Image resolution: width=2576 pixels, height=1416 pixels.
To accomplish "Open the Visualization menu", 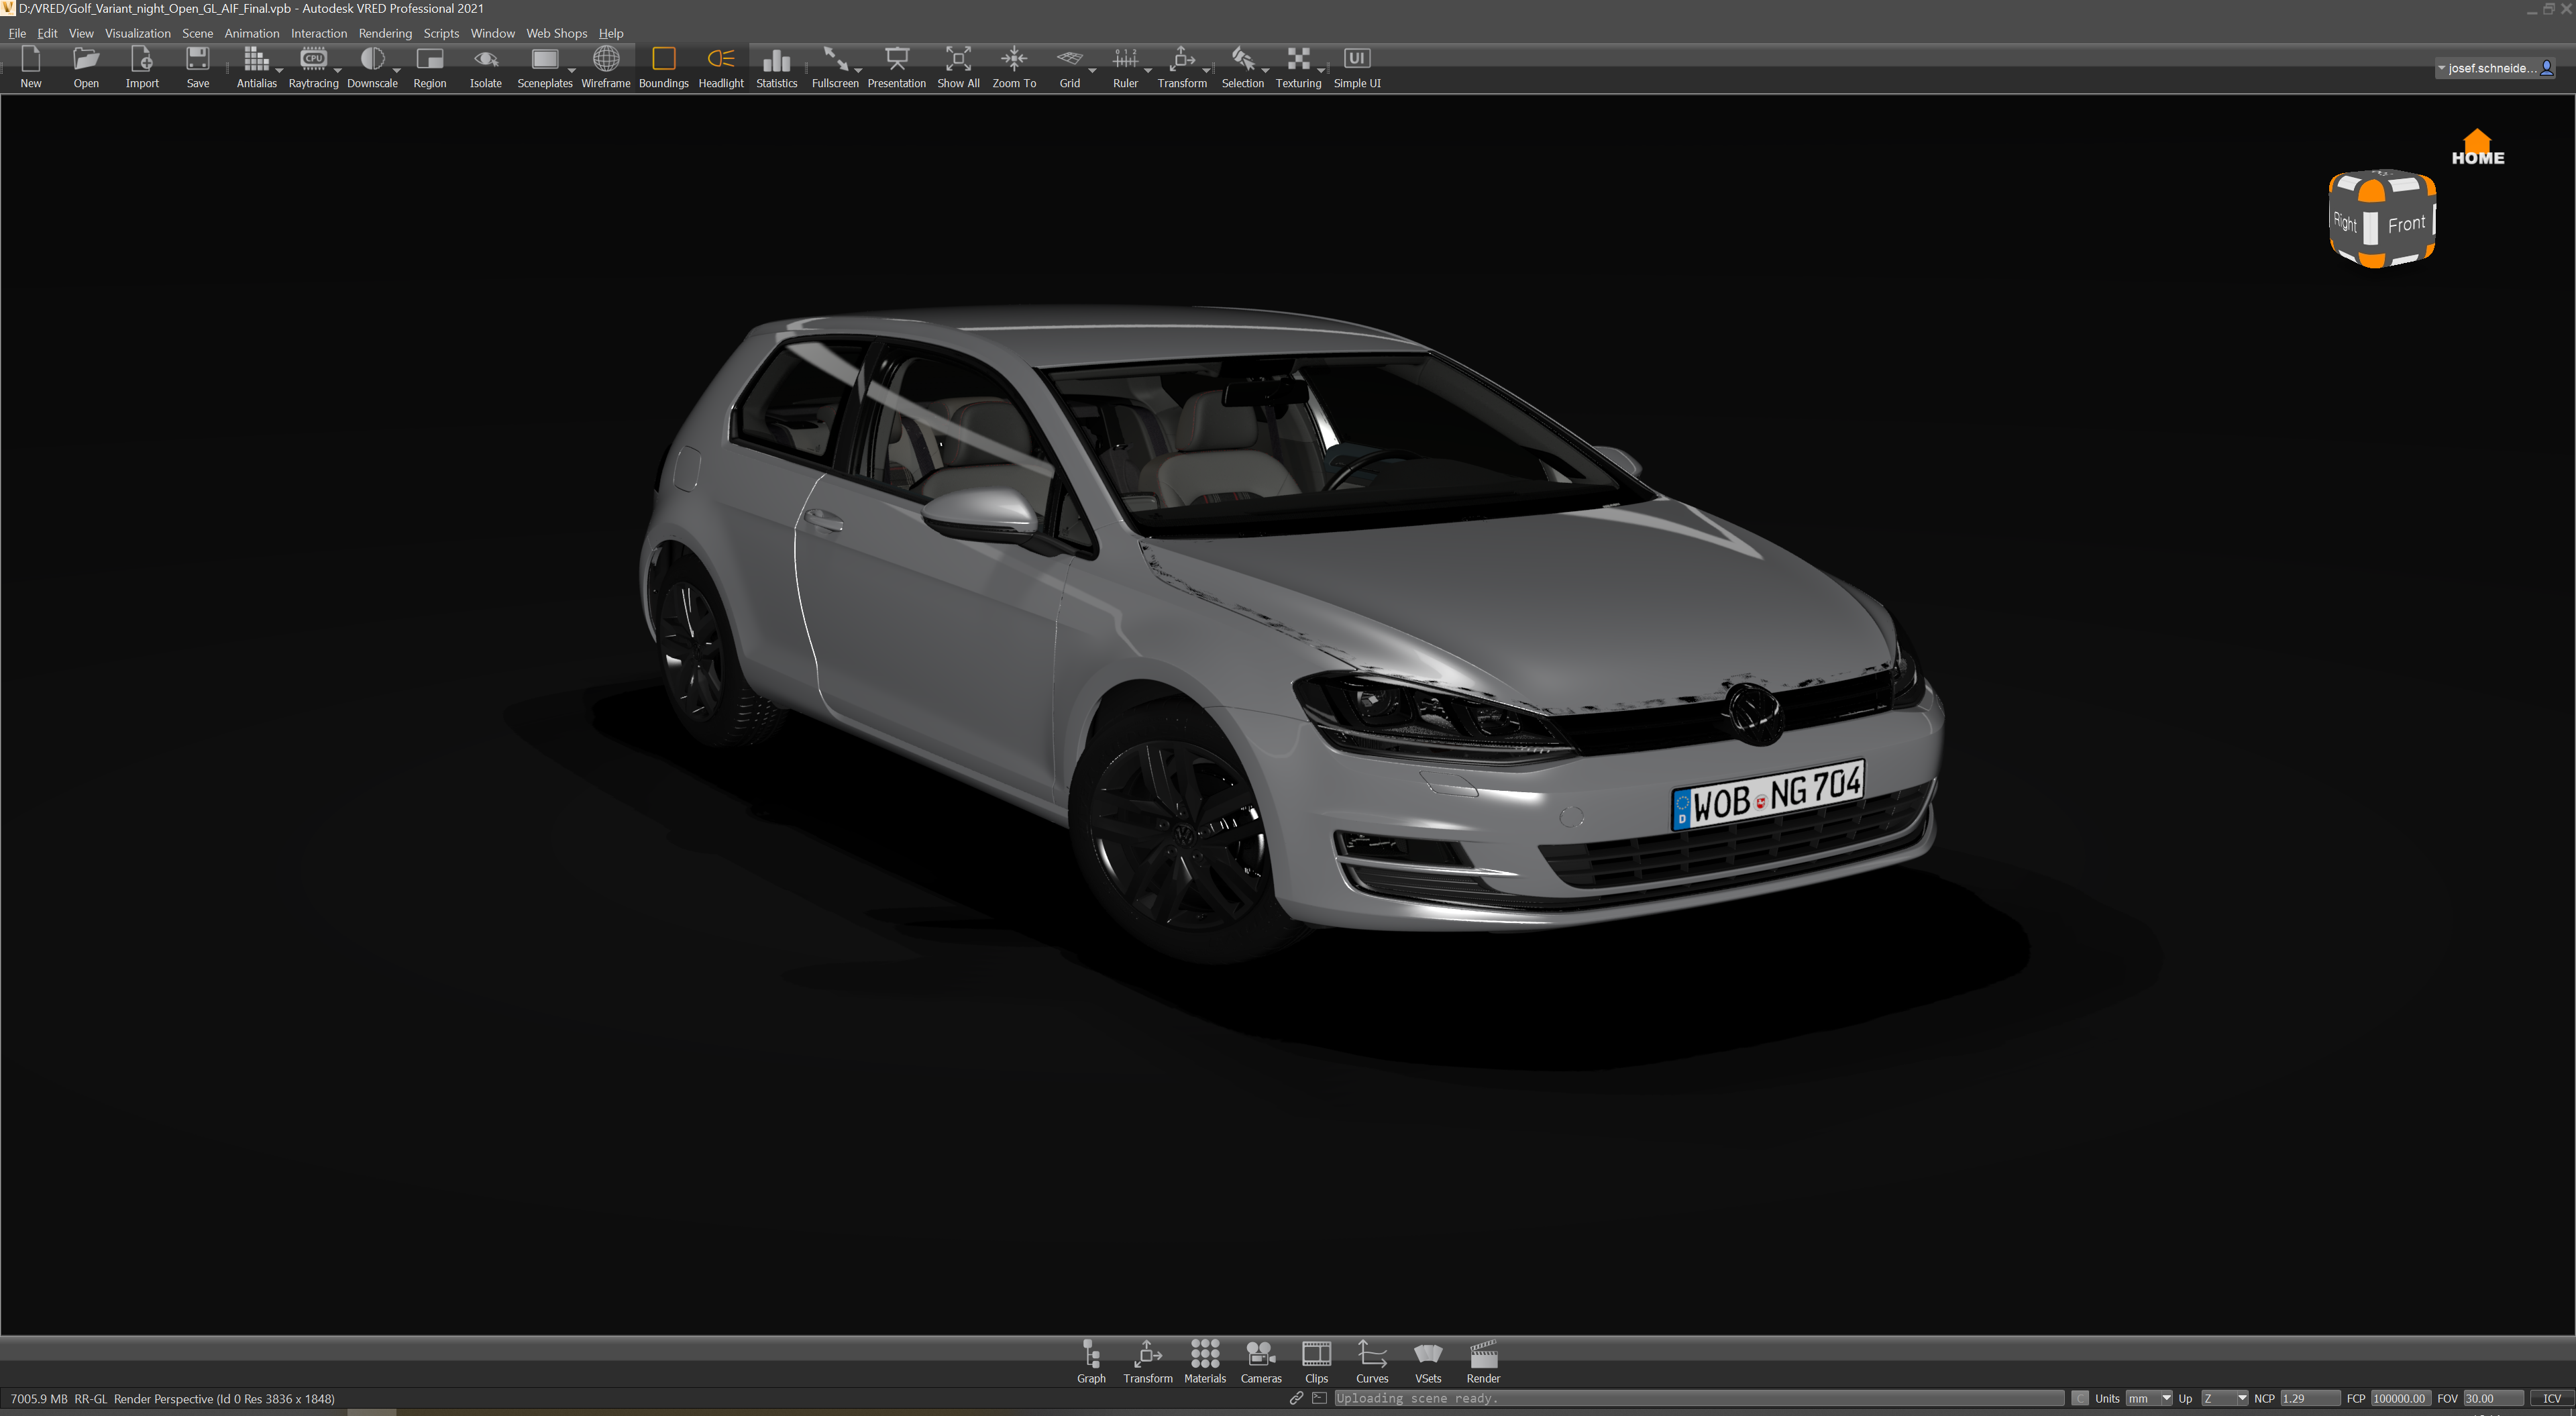I will tap(137, 33).
